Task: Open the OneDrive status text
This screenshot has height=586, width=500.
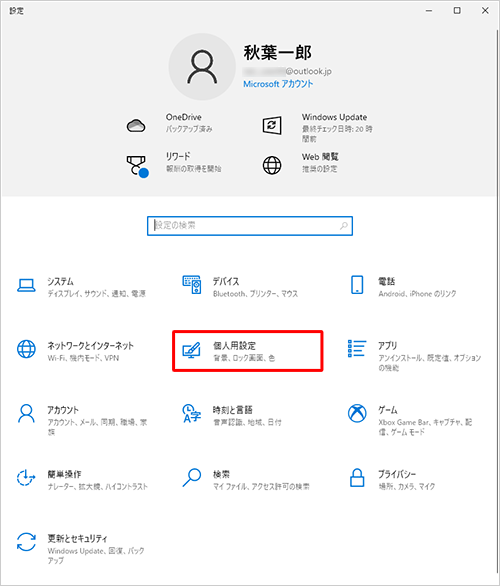Action: pos(189,129)
